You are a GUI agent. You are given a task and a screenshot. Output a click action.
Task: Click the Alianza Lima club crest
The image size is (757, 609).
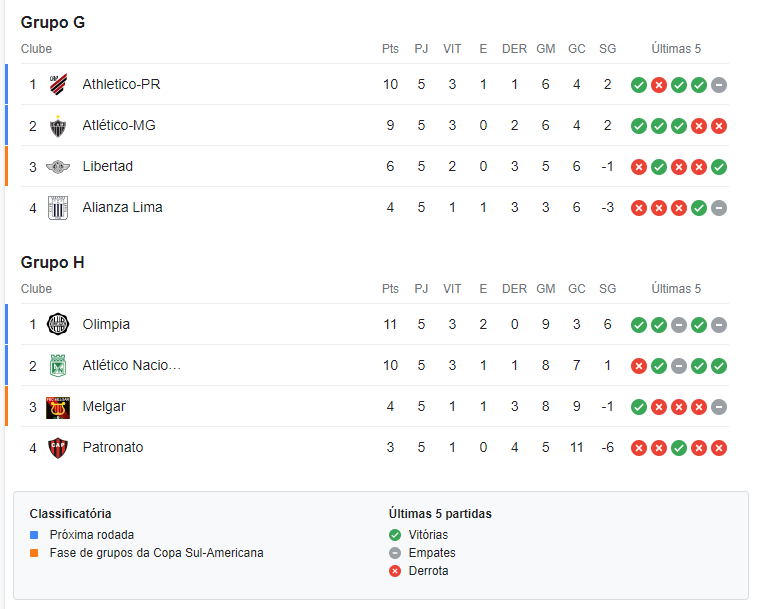(58, 208)
